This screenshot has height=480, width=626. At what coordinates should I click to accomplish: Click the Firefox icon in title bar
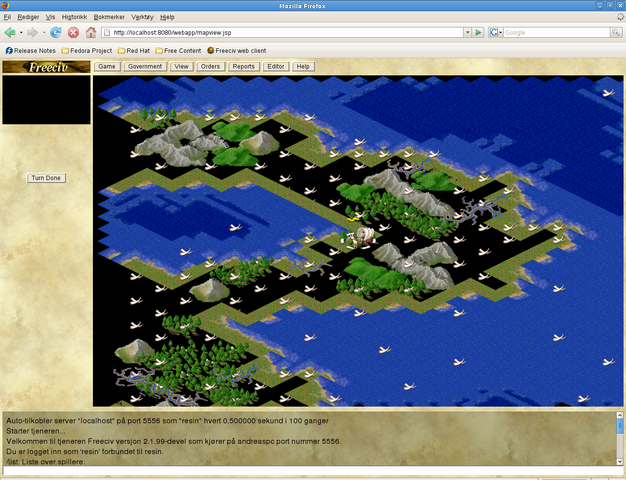pyautogui.click(x=5, y=5)
